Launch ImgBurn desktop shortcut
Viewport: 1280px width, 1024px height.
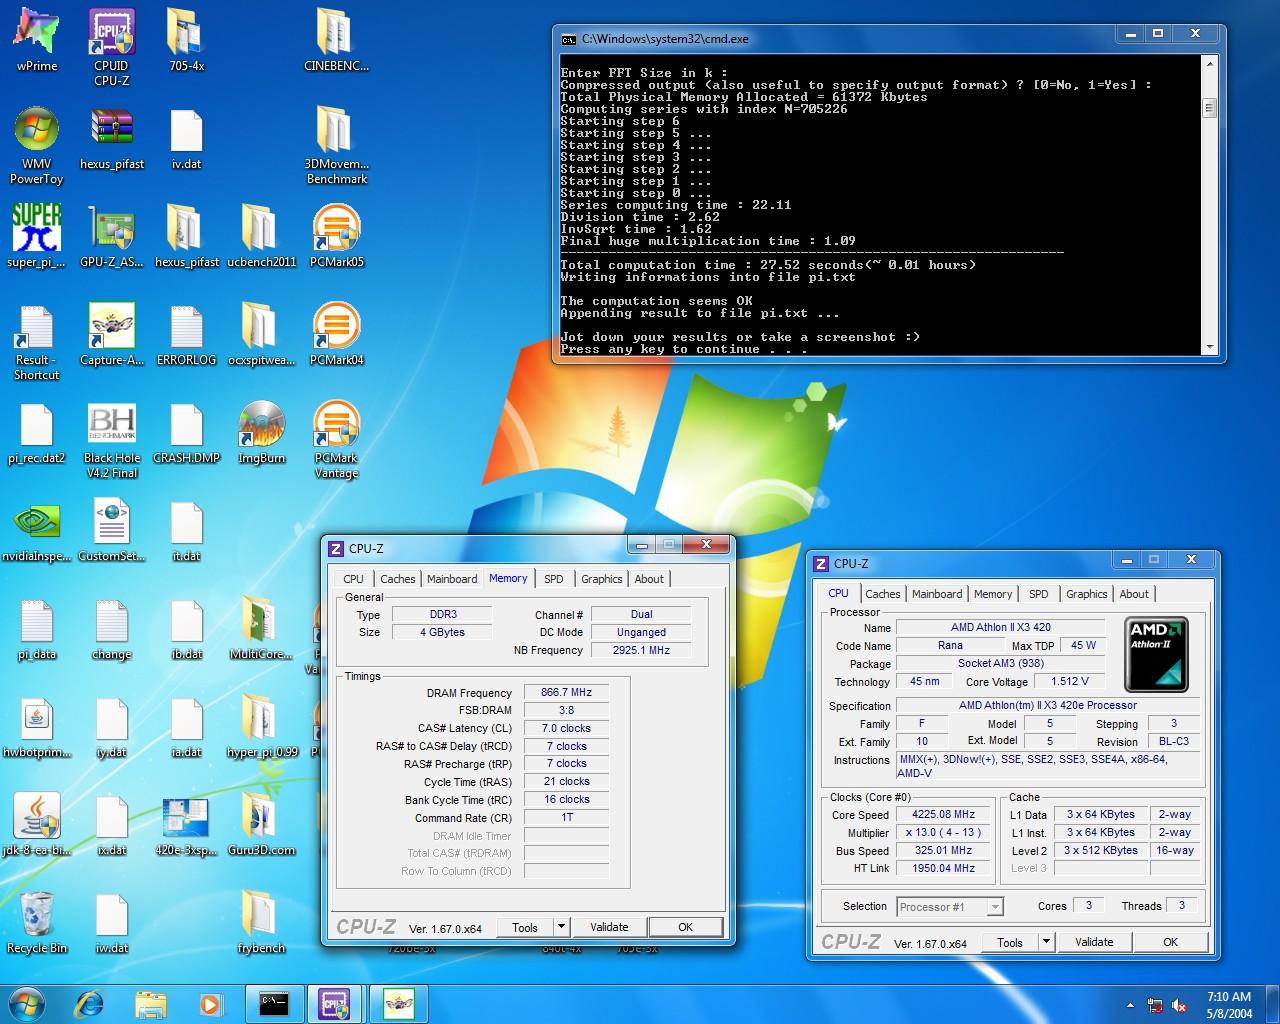[261, 432]
